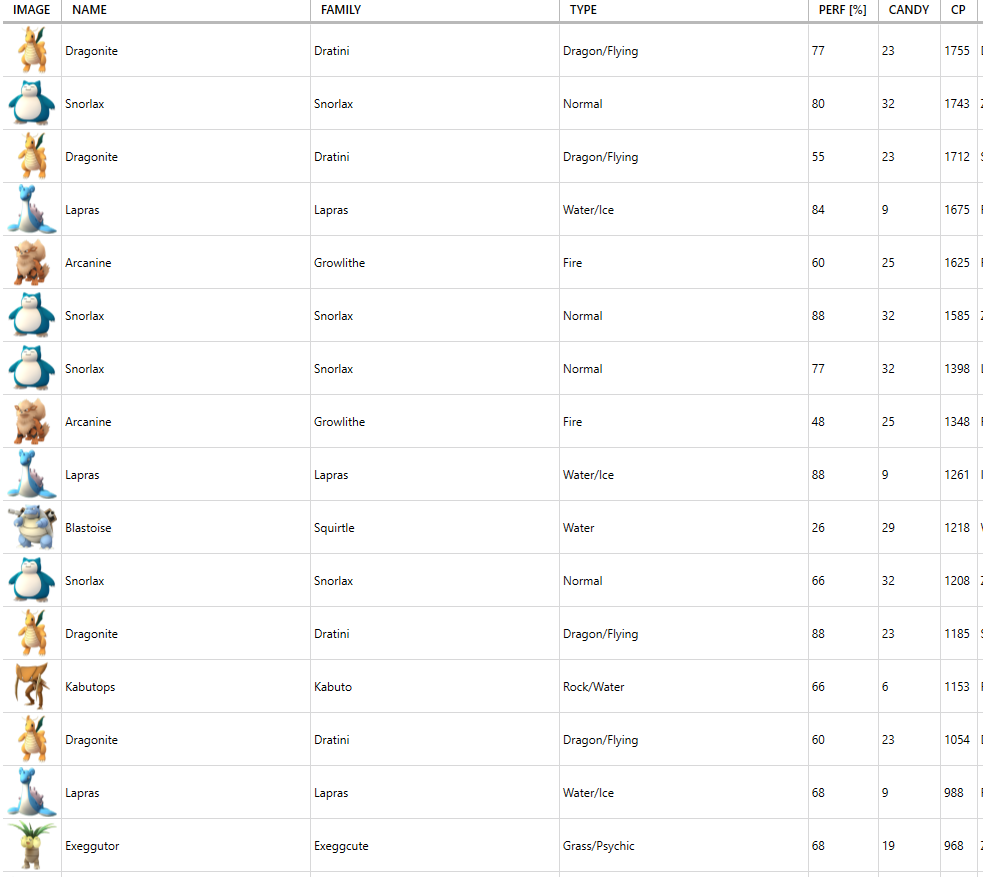Click the Exeggutor image icon
Viewport: 983px width, 877px height.
[32, 846]
